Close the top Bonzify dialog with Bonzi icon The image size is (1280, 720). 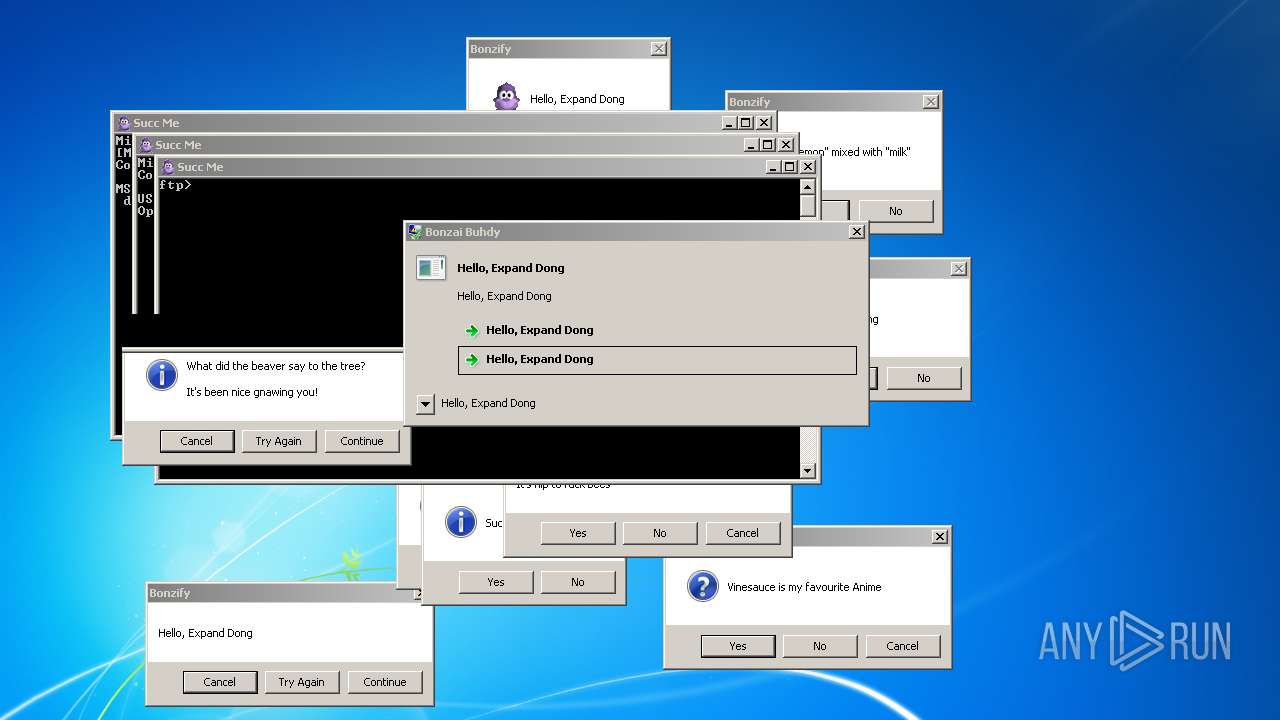658,48
